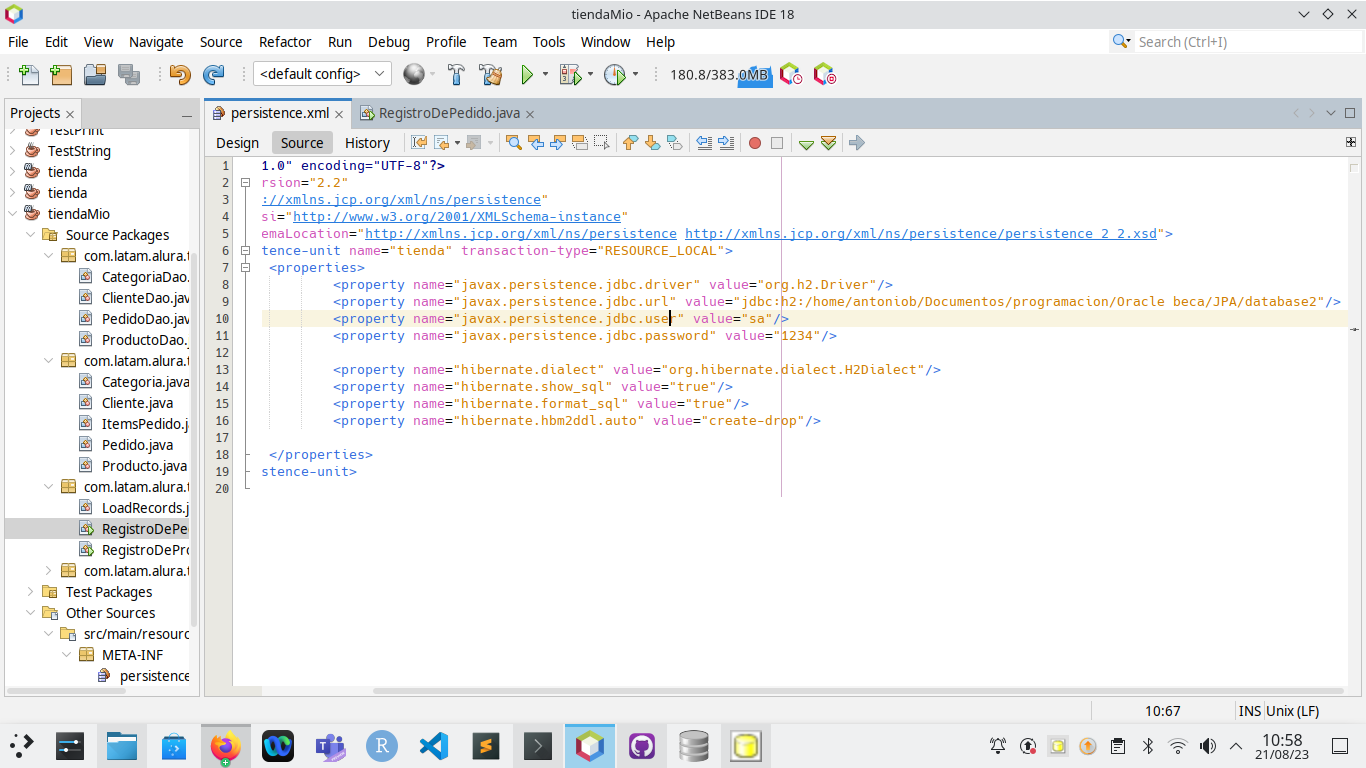Open the default config combo box
The image size is (1366, 768).
tap(323, 74)
